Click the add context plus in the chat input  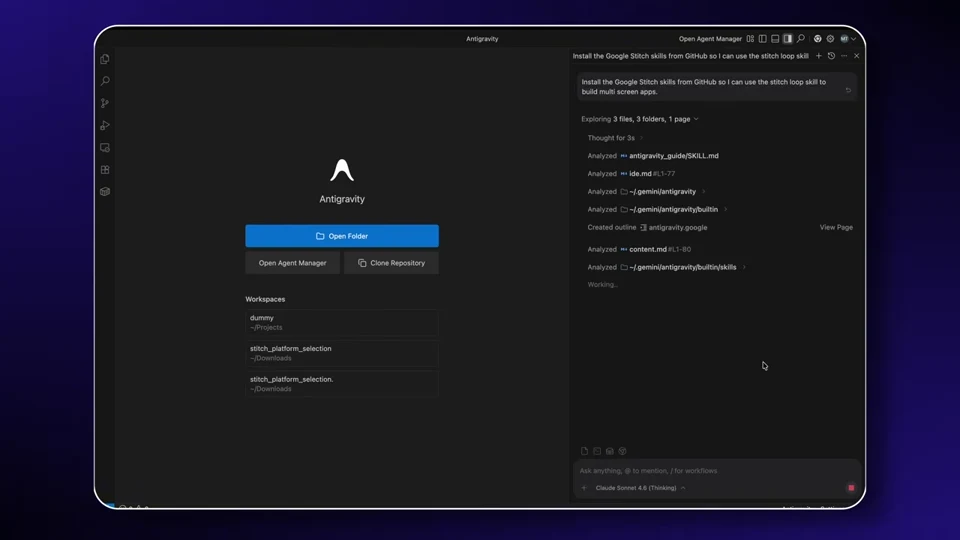[584, 488]
